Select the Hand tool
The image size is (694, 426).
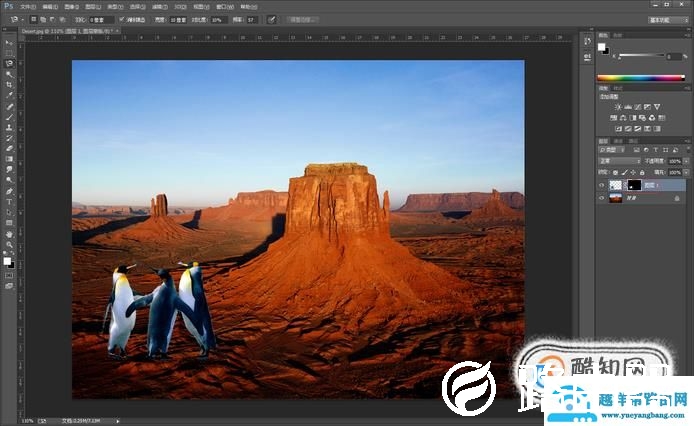click(x=9, y=234)
